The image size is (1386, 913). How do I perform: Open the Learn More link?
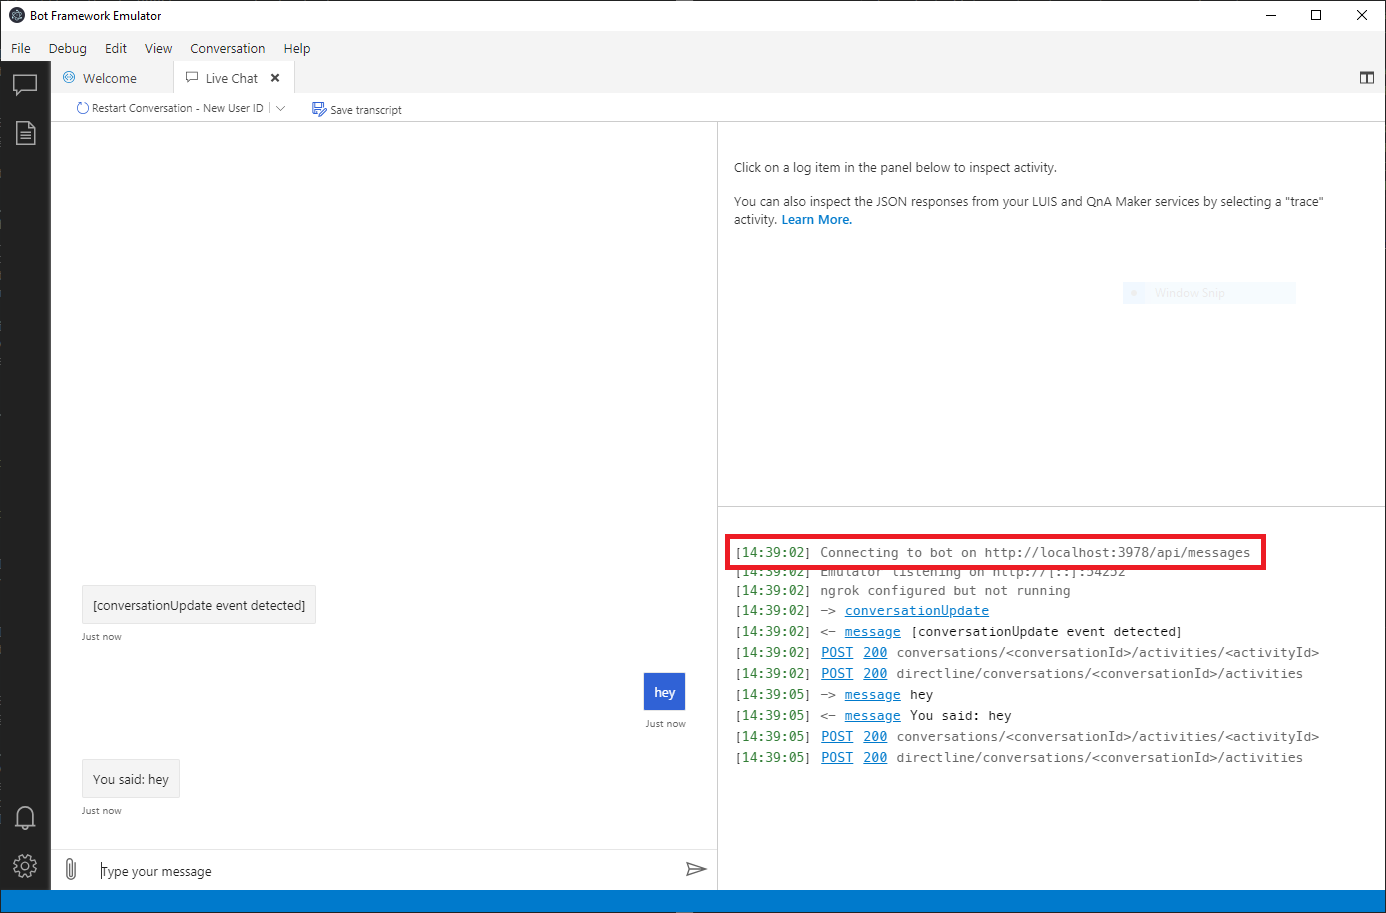[x=817, y=220]
